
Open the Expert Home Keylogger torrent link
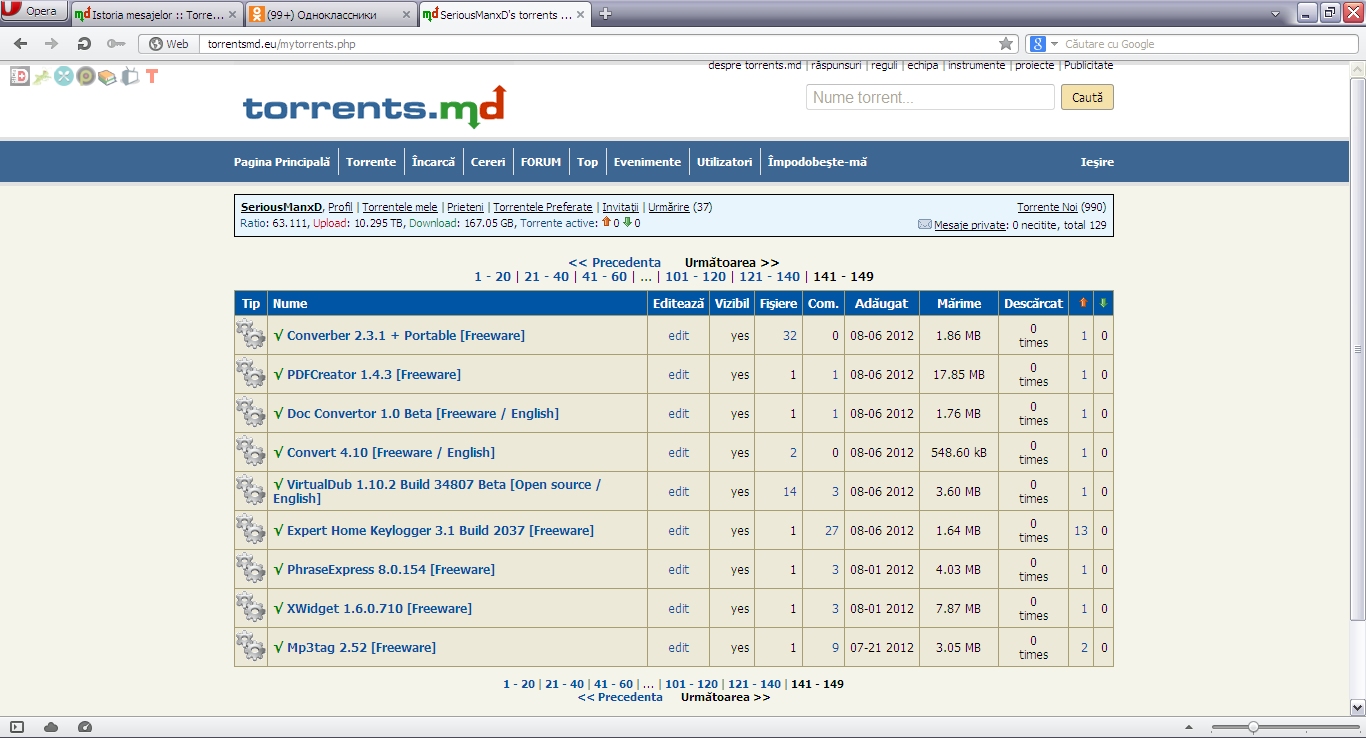pos(440,530)
